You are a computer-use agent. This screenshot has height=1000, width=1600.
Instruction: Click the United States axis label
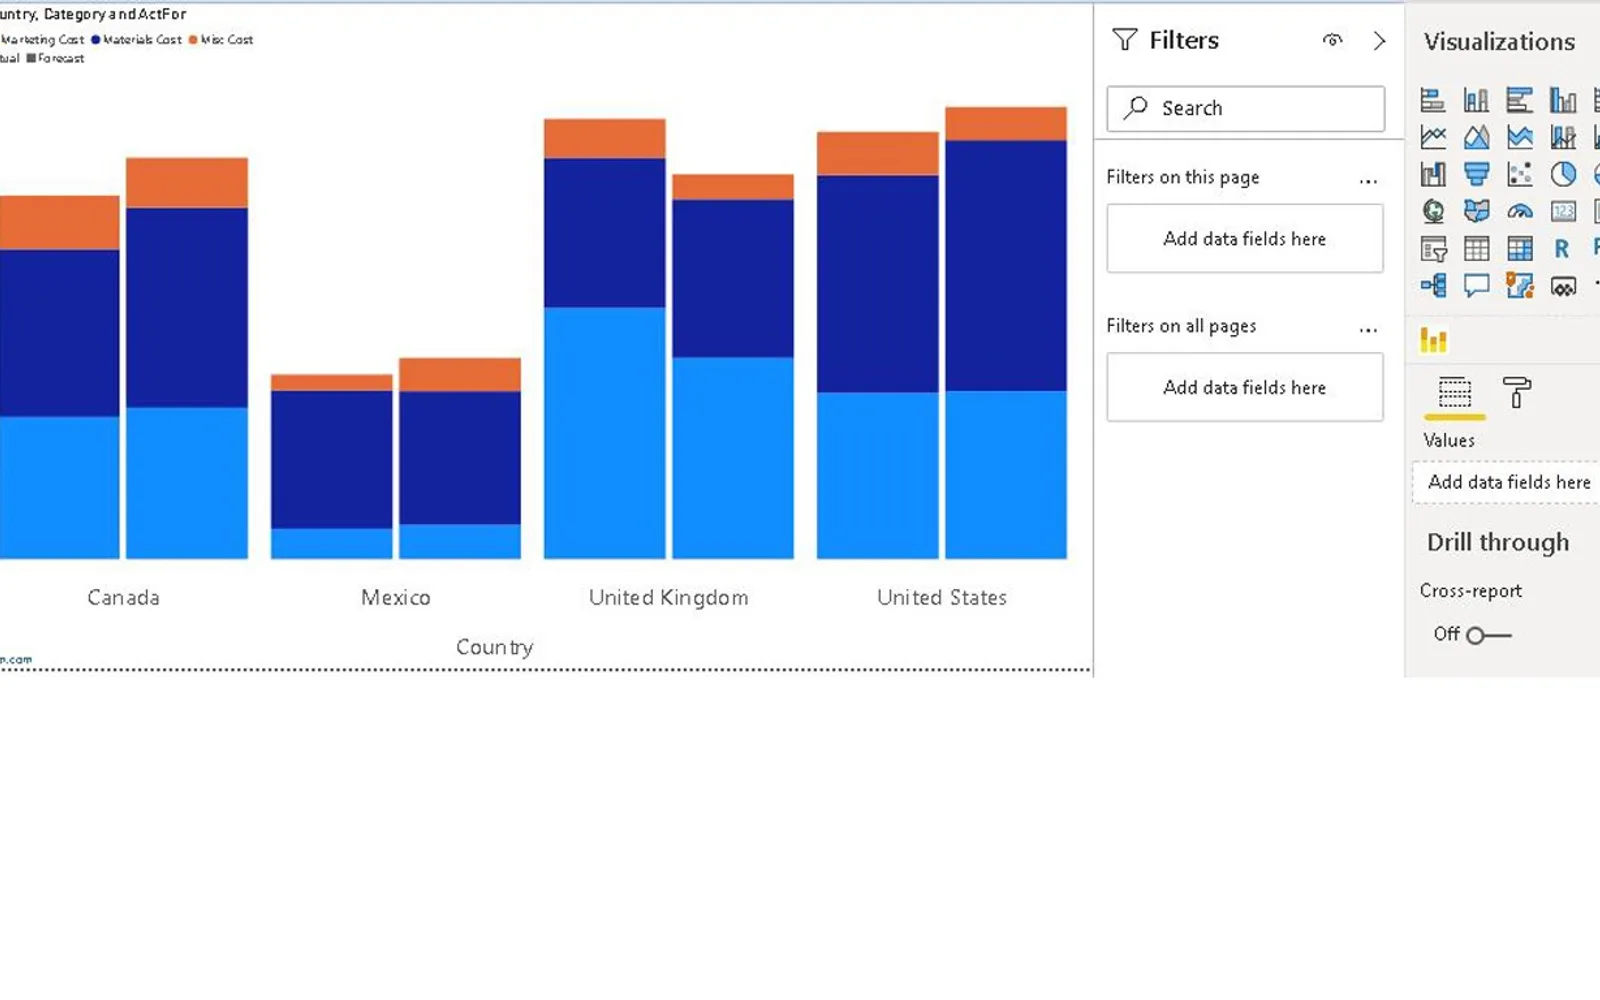pyautogui.click(x=942, y=597)
